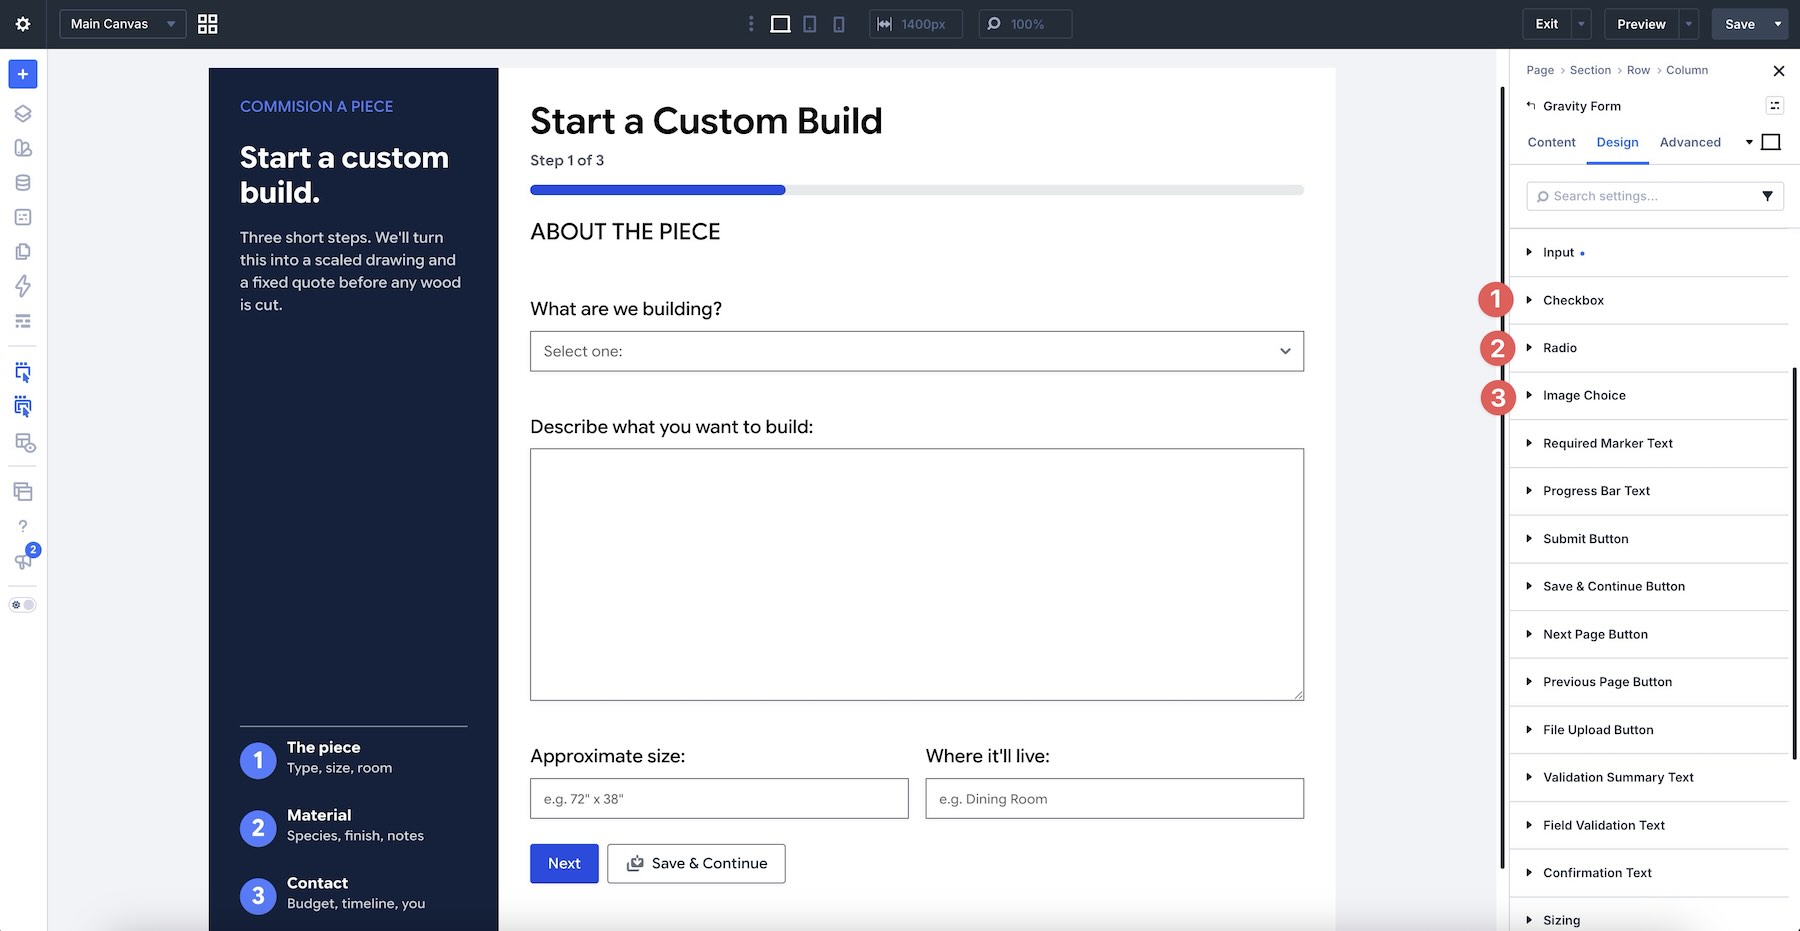
Task: Open the pages copy icon in sidebar
Action: click(23, 252)
